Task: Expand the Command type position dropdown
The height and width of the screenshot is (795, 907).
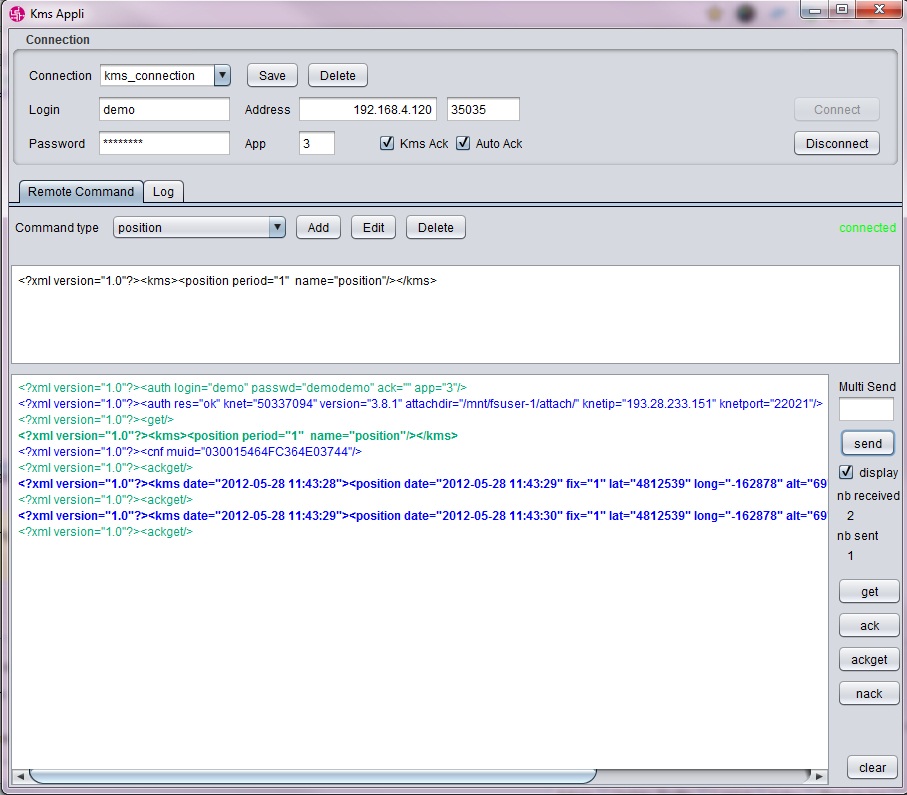Action: [277, 227]
